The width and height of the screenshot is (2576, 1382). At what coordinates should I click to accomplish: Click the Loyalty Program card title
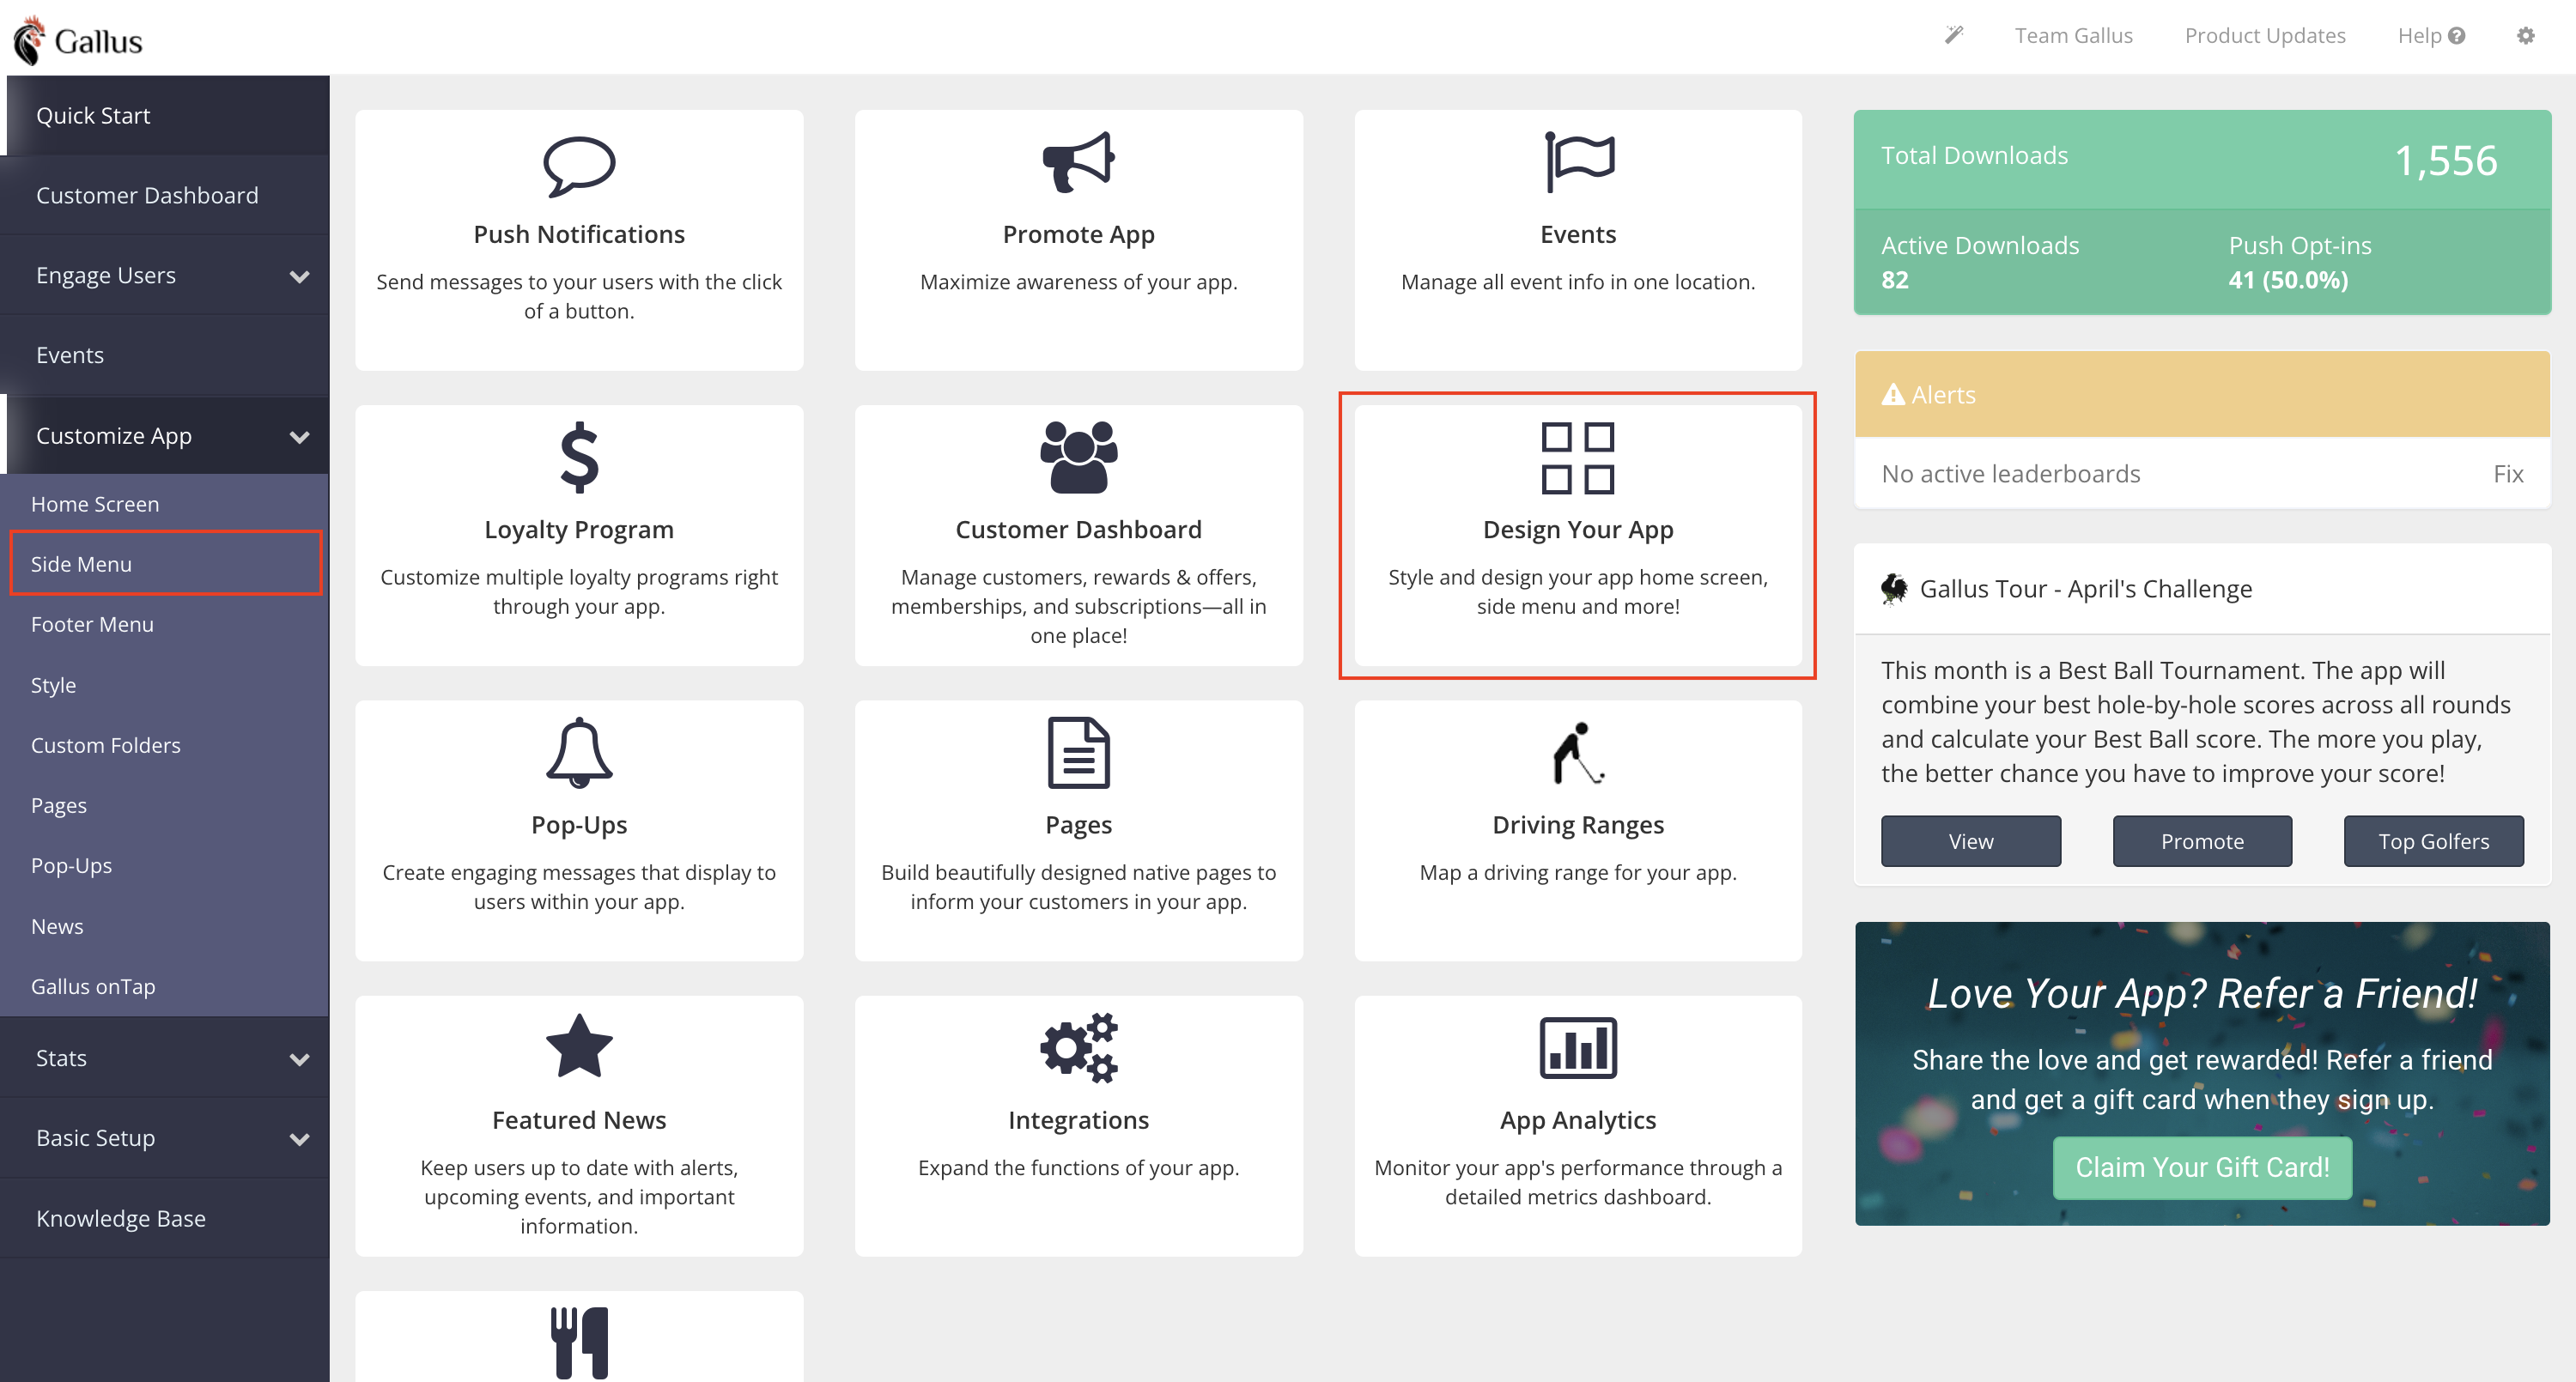(579, 529)
